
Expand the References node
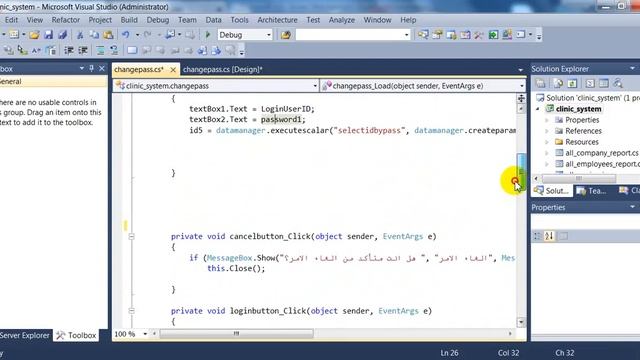tap(547, 131)
